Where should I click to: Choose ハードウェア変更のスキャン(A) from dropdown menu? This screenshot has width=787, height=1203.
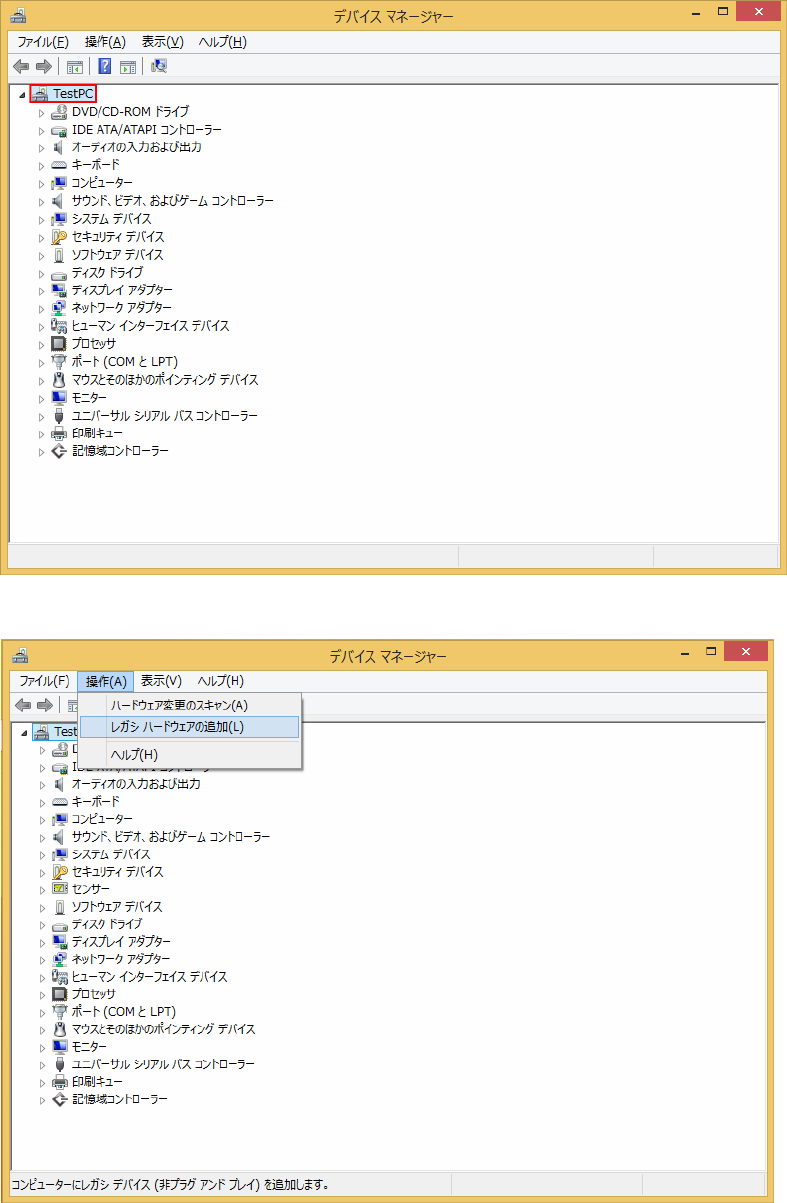pyautogui.click(x=190, y=705)
